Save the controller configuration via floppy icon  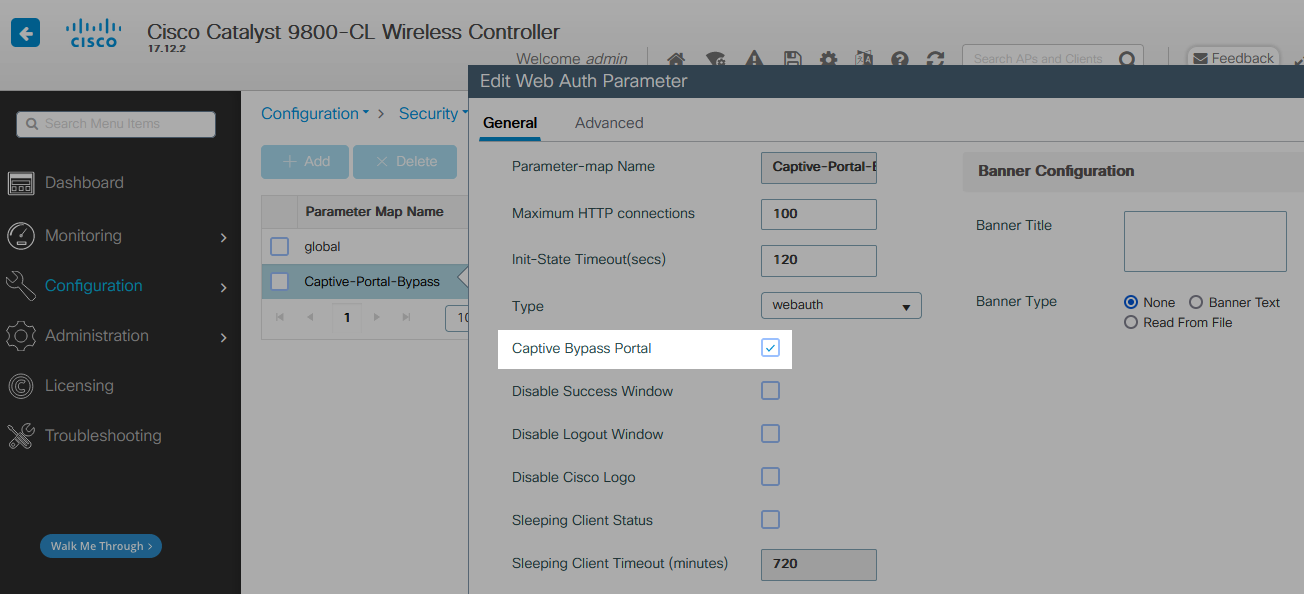[x=792, y=60]
